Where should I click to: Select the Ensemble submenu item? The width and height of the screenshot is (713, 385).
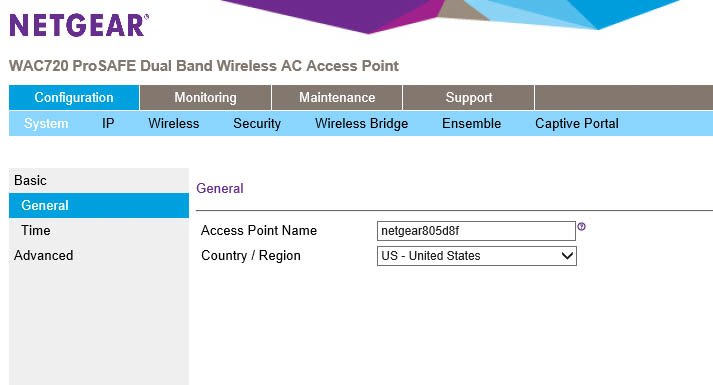(x=472, y=124)
